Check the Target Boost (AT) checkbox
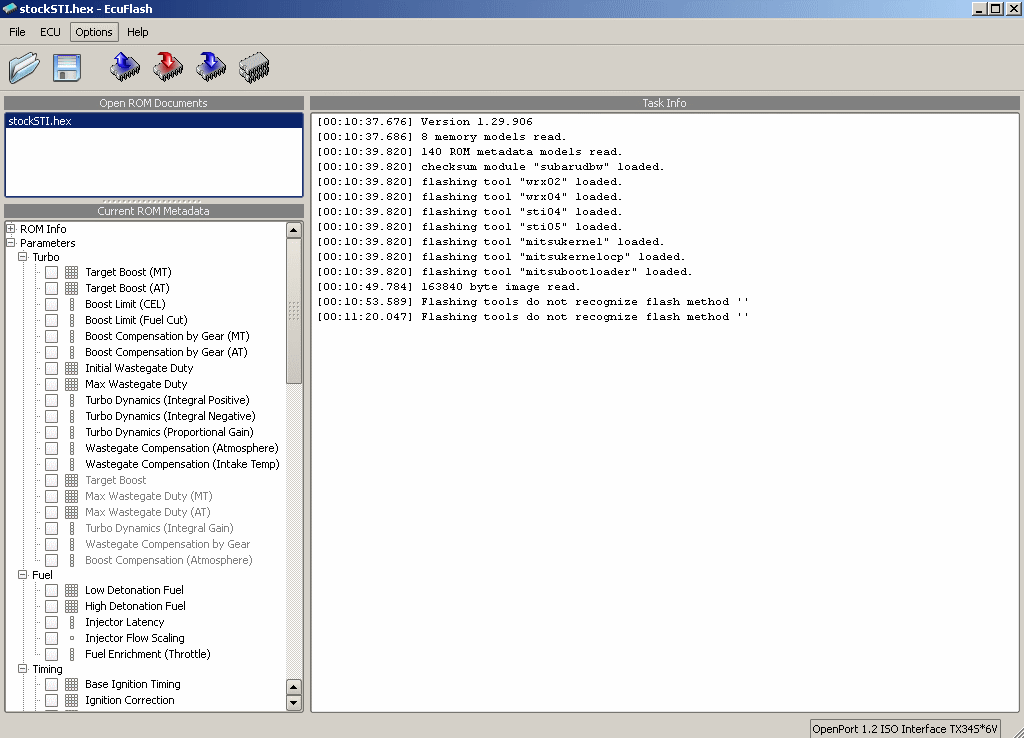1024x738 pixels. pos(52,288)
